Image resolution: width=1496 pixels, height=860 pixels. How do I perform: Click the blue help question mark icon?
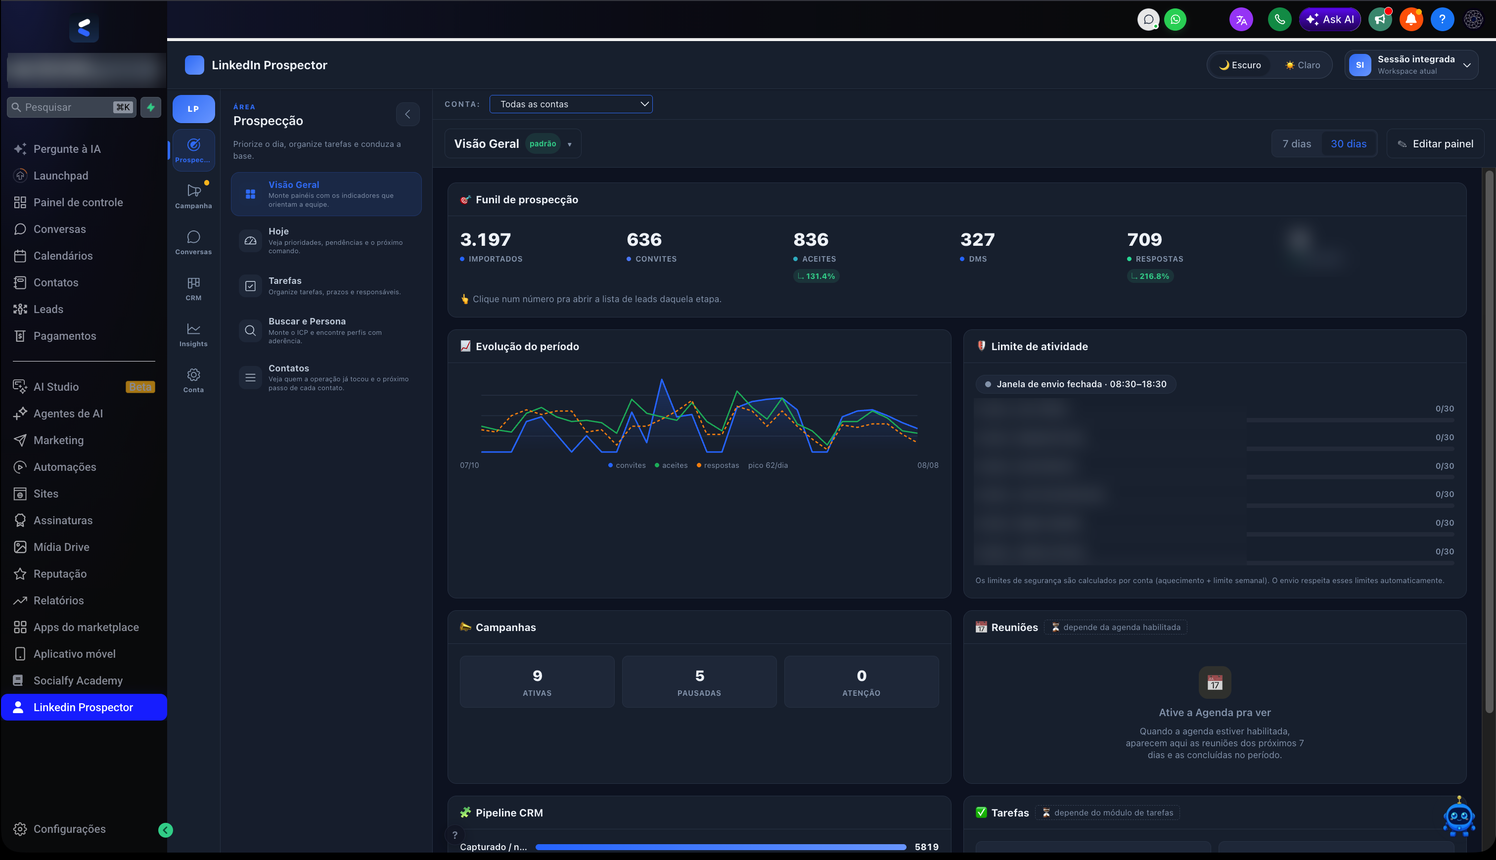point(1442,19)
